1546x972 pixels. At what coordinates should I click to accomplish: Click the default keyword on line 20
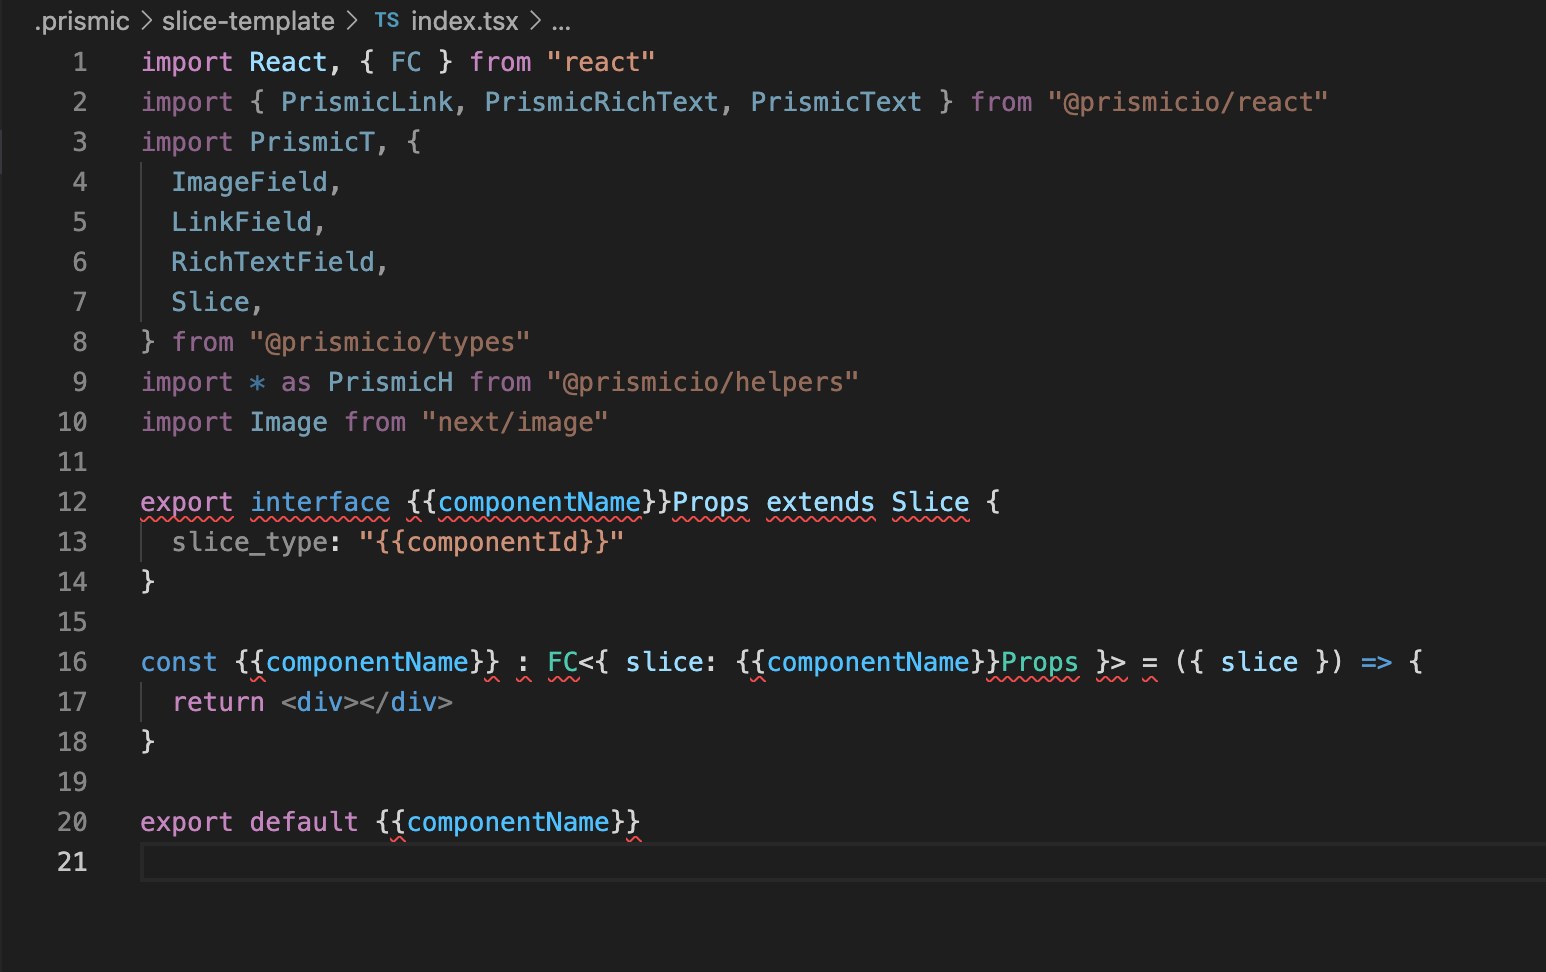point(303,822)
